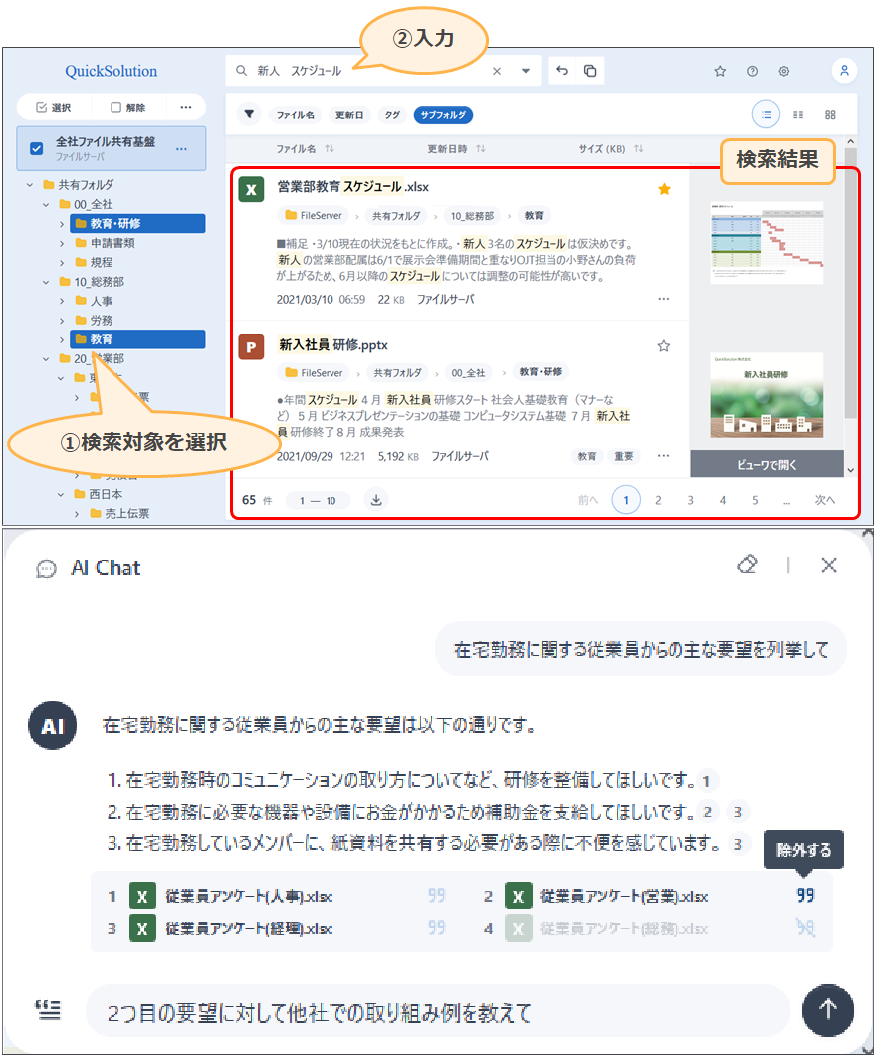Go to results page 5
The width and height of the screenshot is (876, 1060).
click(x=755, y=500)
